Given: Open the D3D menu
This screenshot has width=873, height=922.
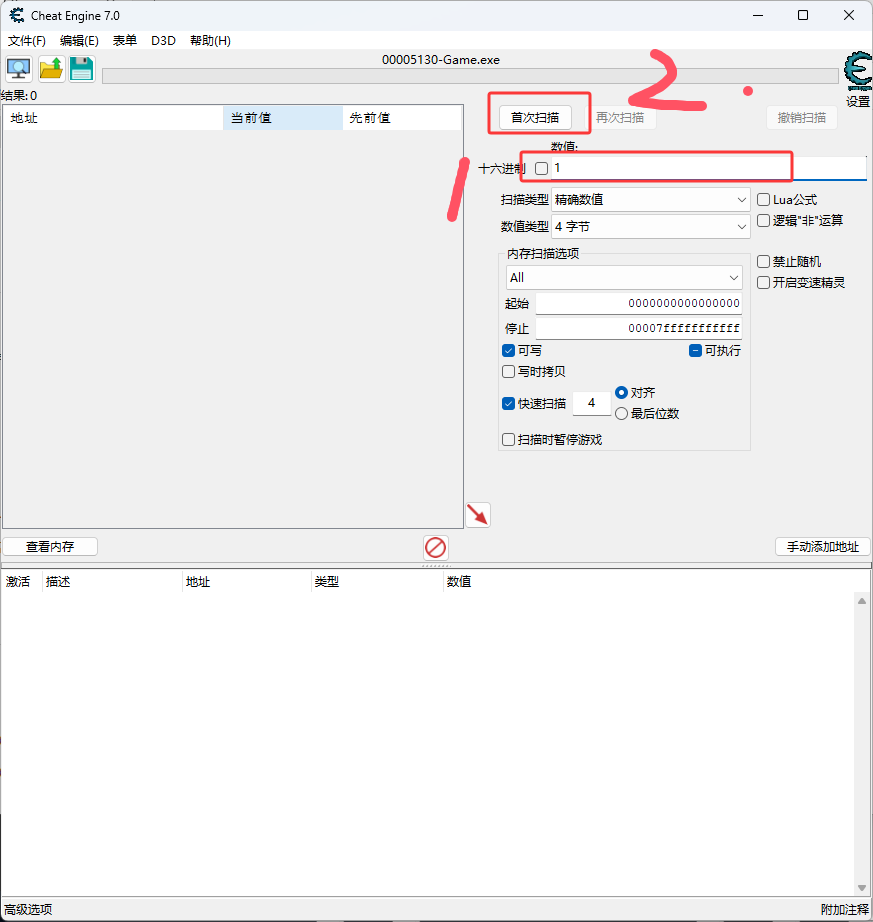Looking at the screenshot, I should coord(163,41).
